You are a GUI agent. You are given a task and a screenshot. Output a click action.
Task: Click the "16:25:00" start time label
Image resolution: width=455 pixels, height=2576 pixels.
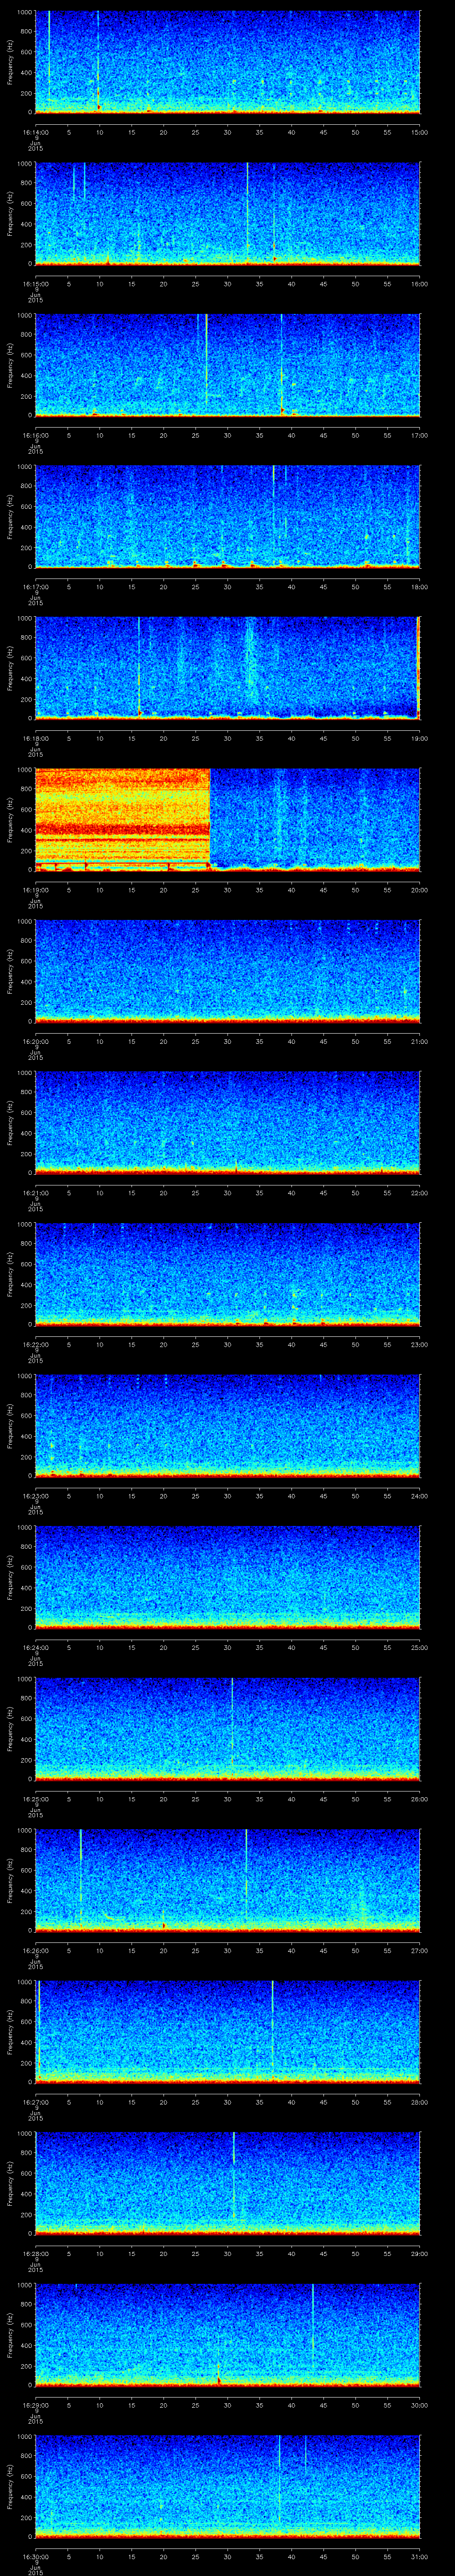(x=35, y=1799)
